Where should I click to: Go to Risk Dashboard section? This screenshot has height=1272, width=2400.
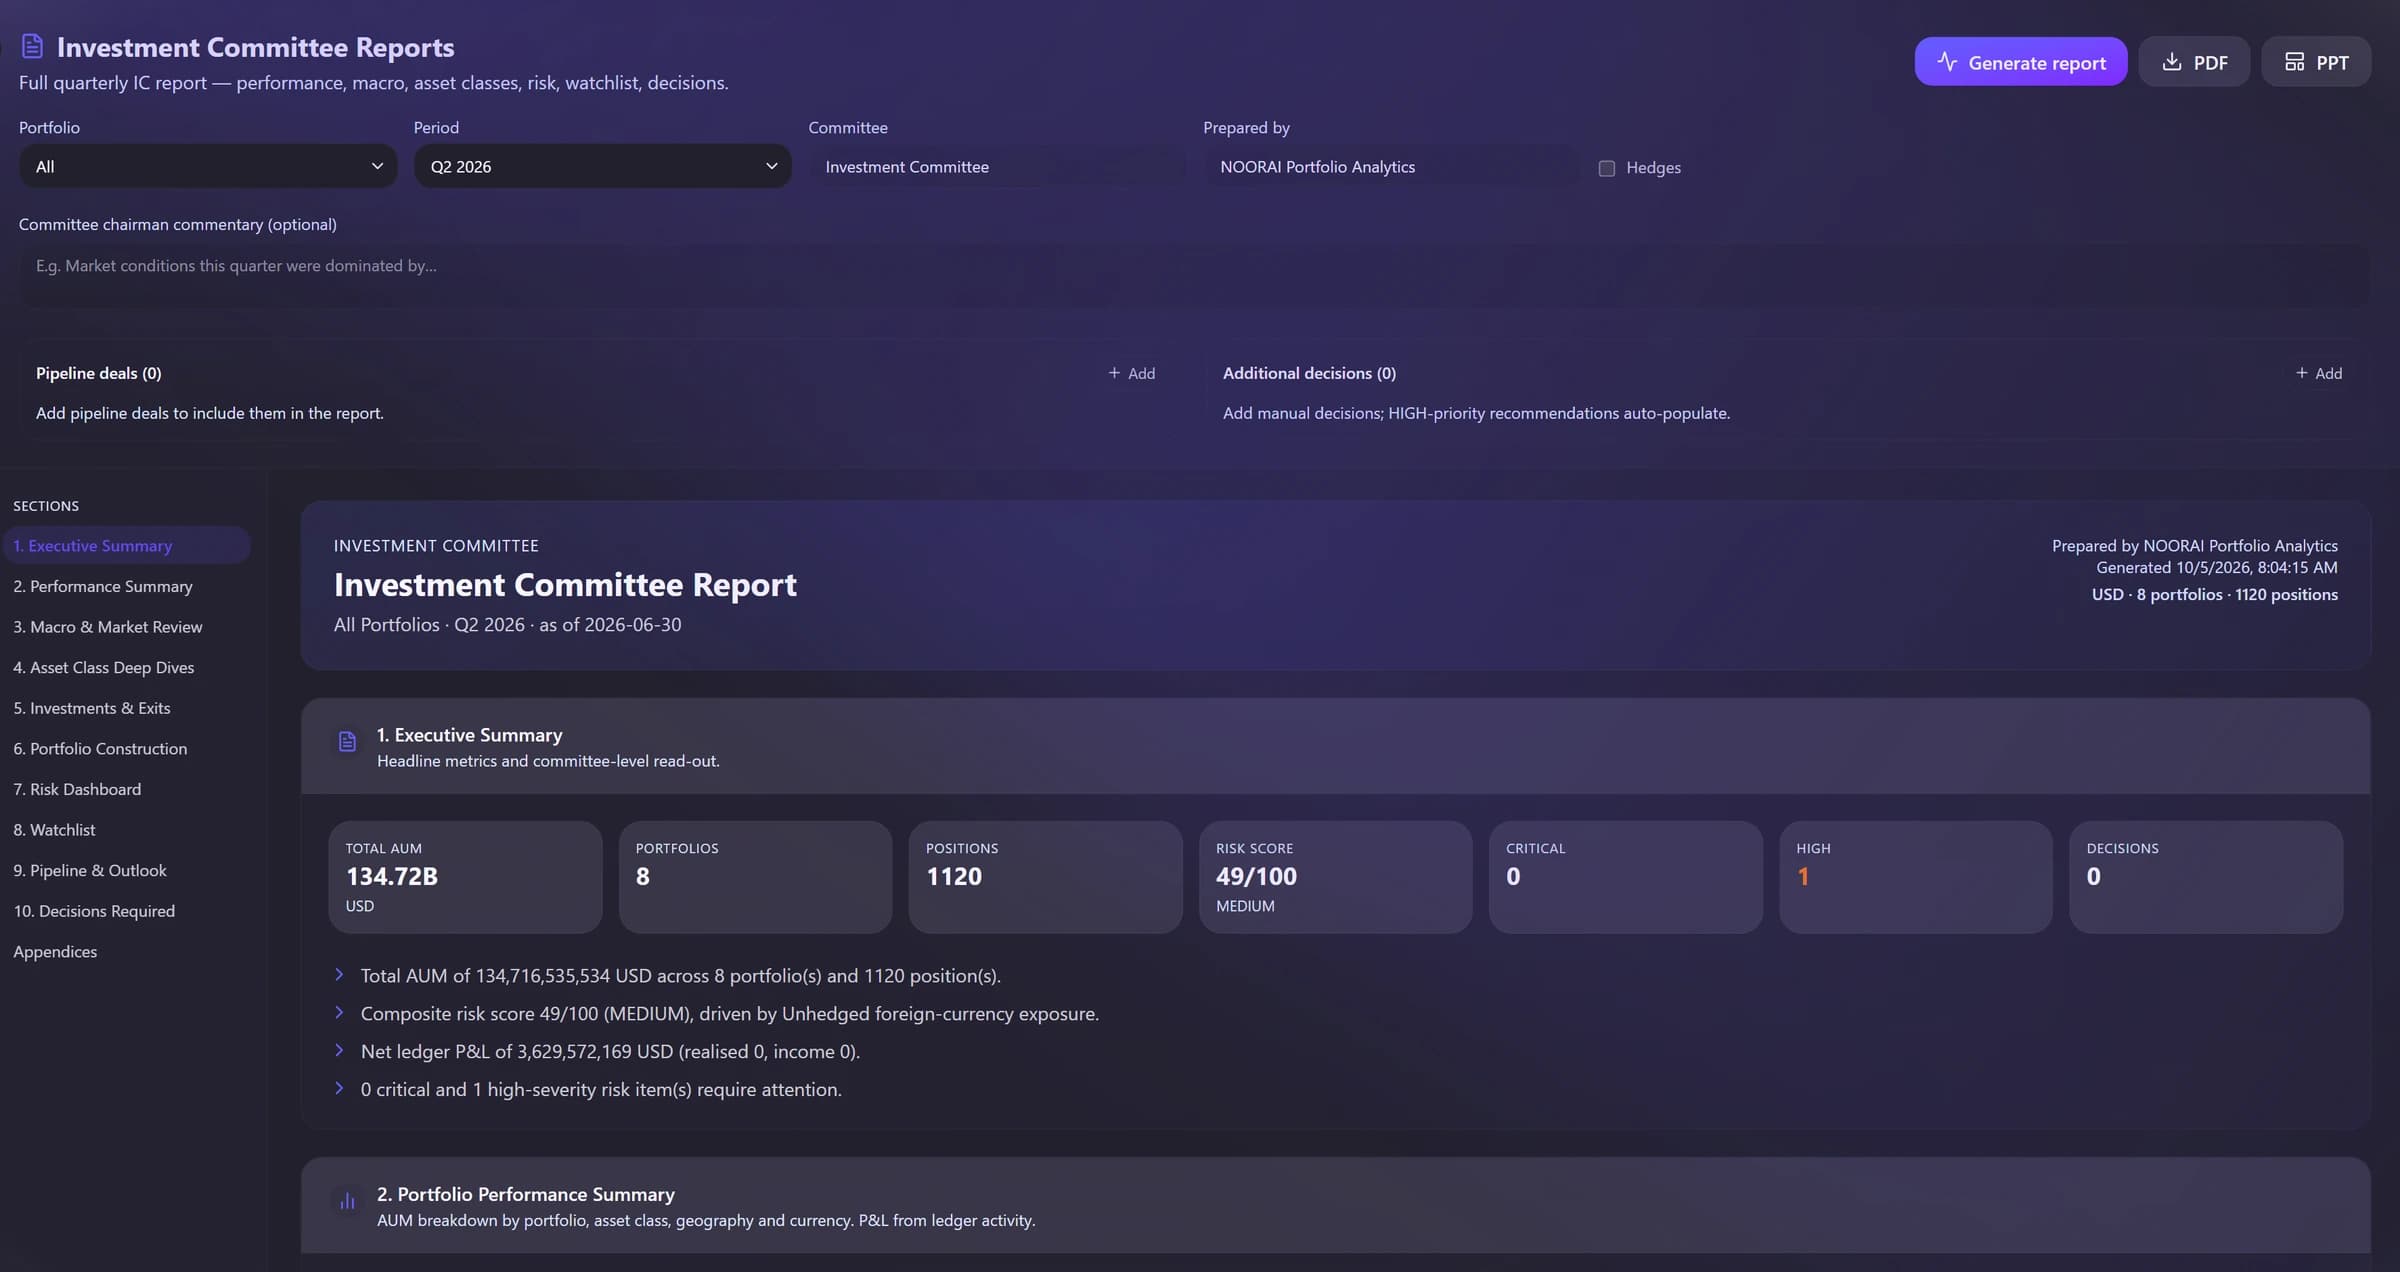(127, 789)
